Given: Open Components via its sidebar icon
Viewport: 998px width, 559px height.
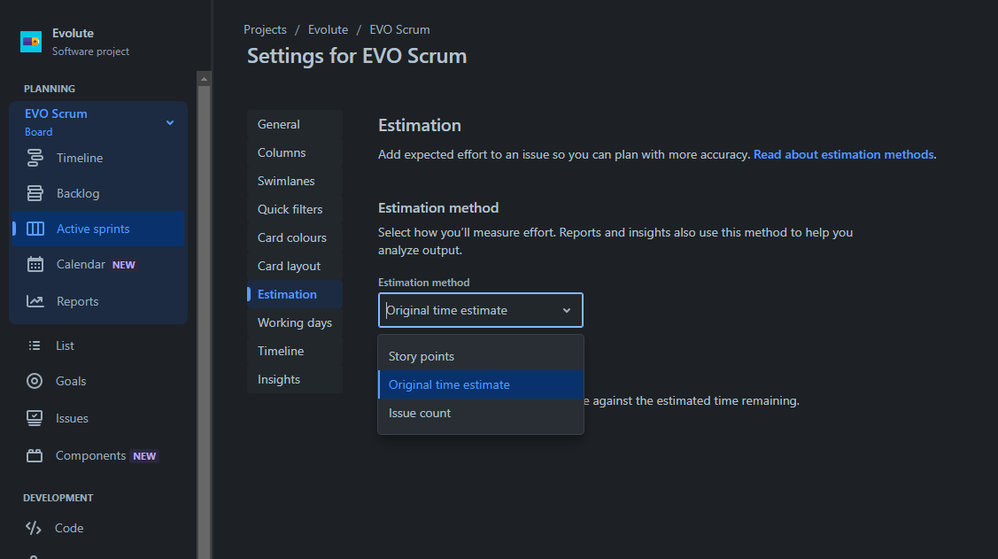Looking at the screenshot, I should (35, 456).
